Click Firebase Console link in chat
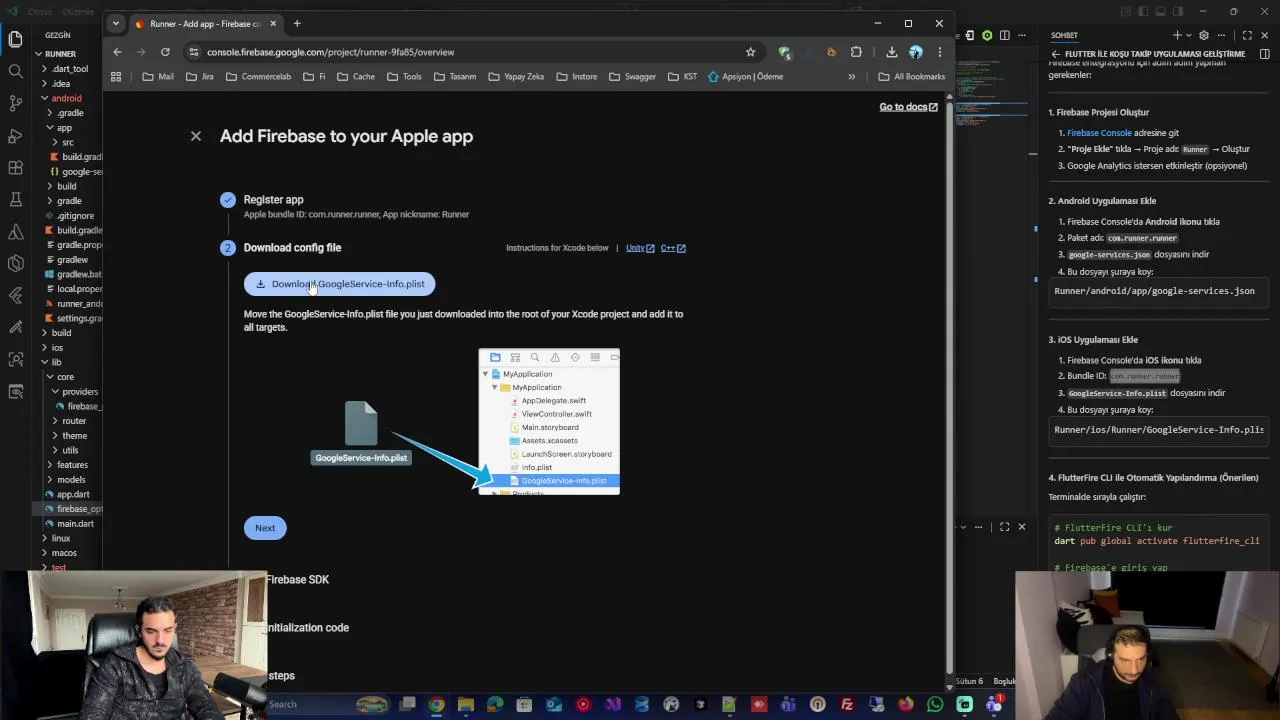The height and width of the screenshot is (720, 1280). (1099, 133)
